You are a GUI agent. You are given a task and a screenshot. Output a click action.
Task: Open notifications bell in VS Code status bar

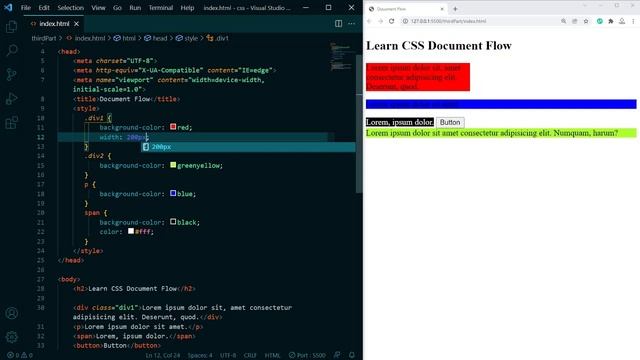(351, 355)
